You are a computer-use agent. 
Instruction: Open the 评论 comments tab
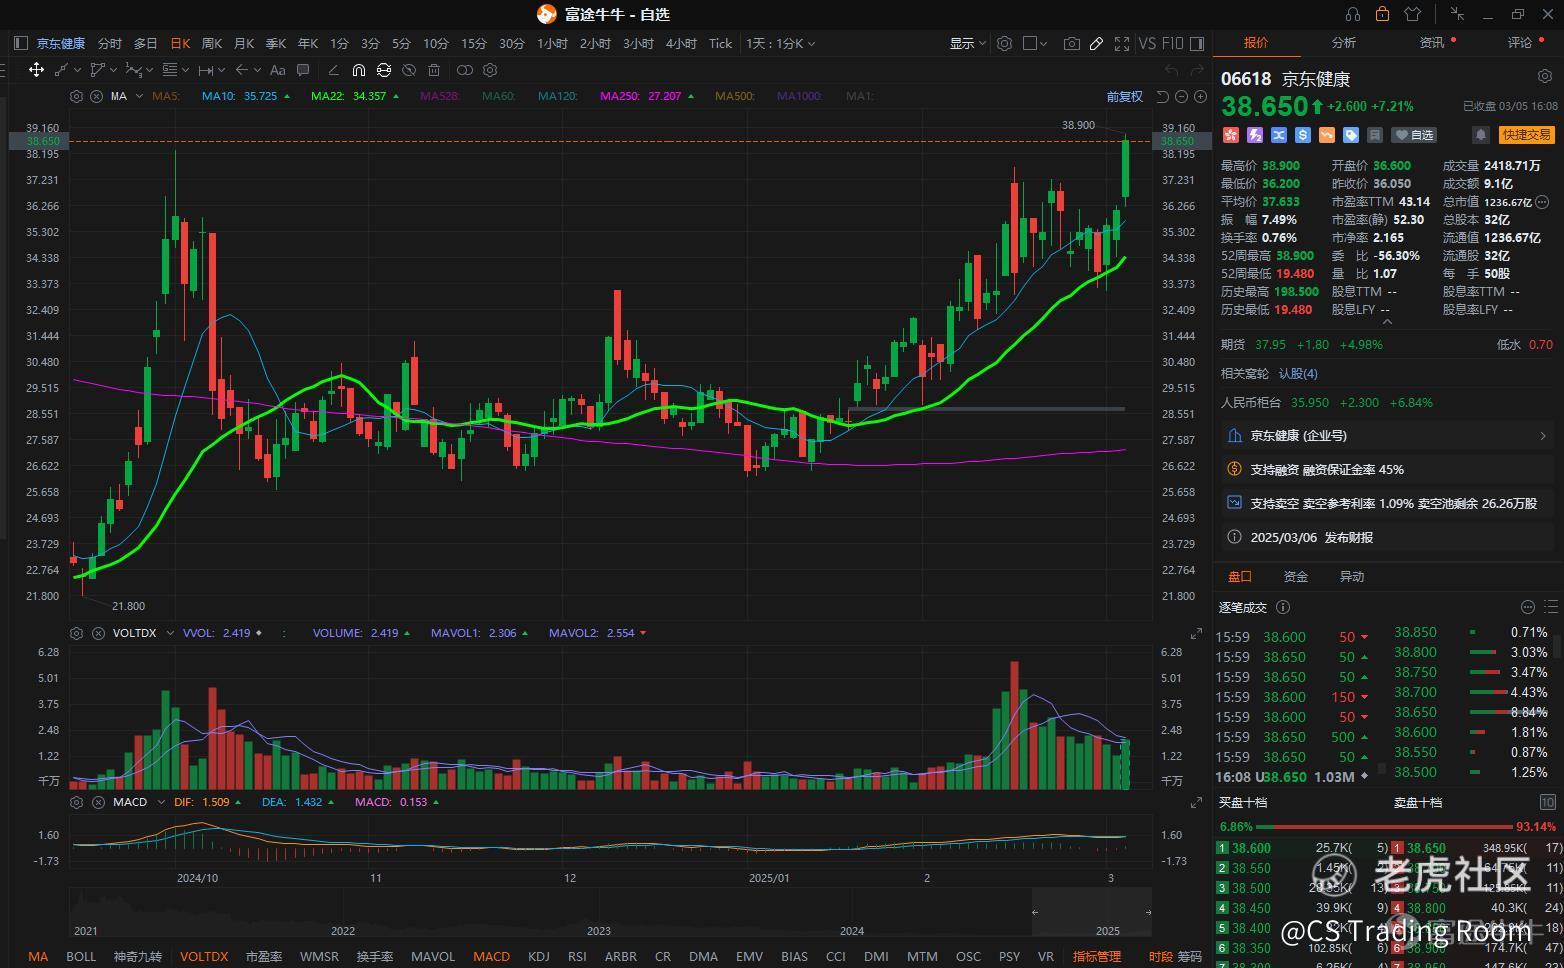[1519, 42]
